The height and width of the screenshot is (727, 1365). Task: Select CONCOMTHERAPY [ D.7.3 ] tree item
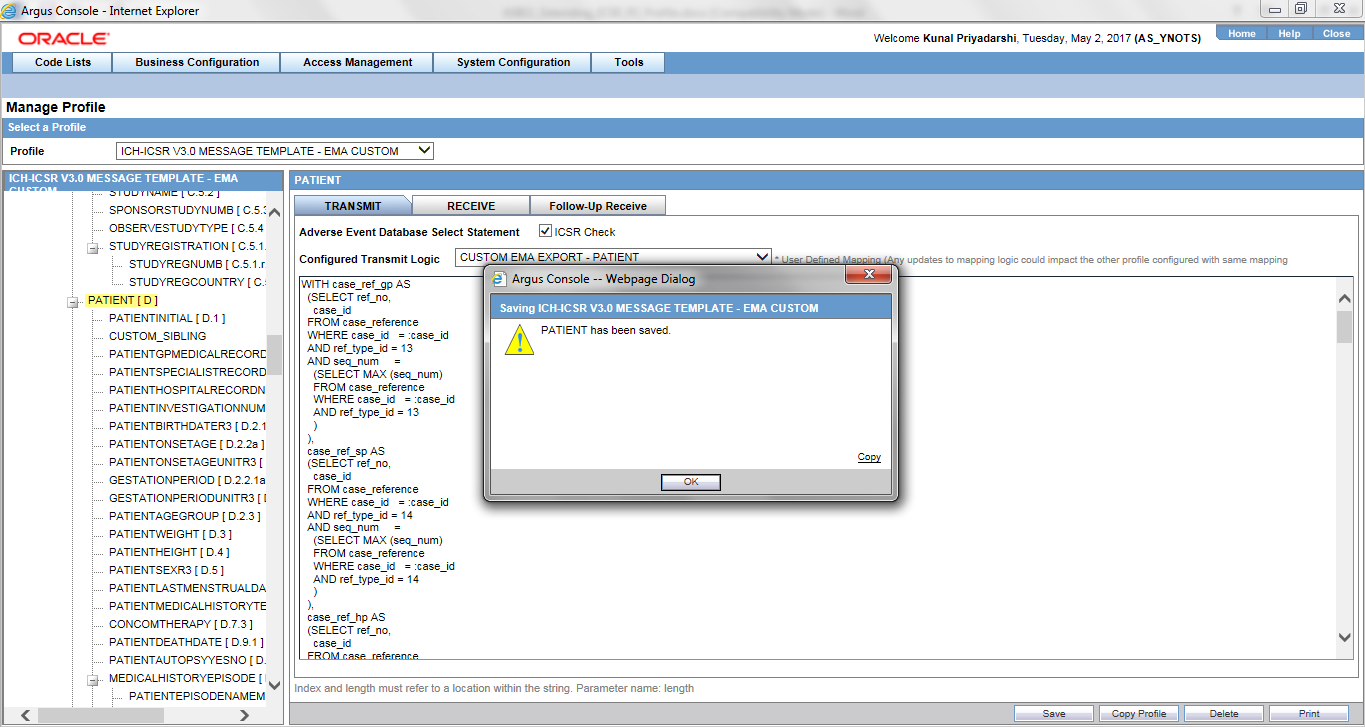click(x=181, y=624)
